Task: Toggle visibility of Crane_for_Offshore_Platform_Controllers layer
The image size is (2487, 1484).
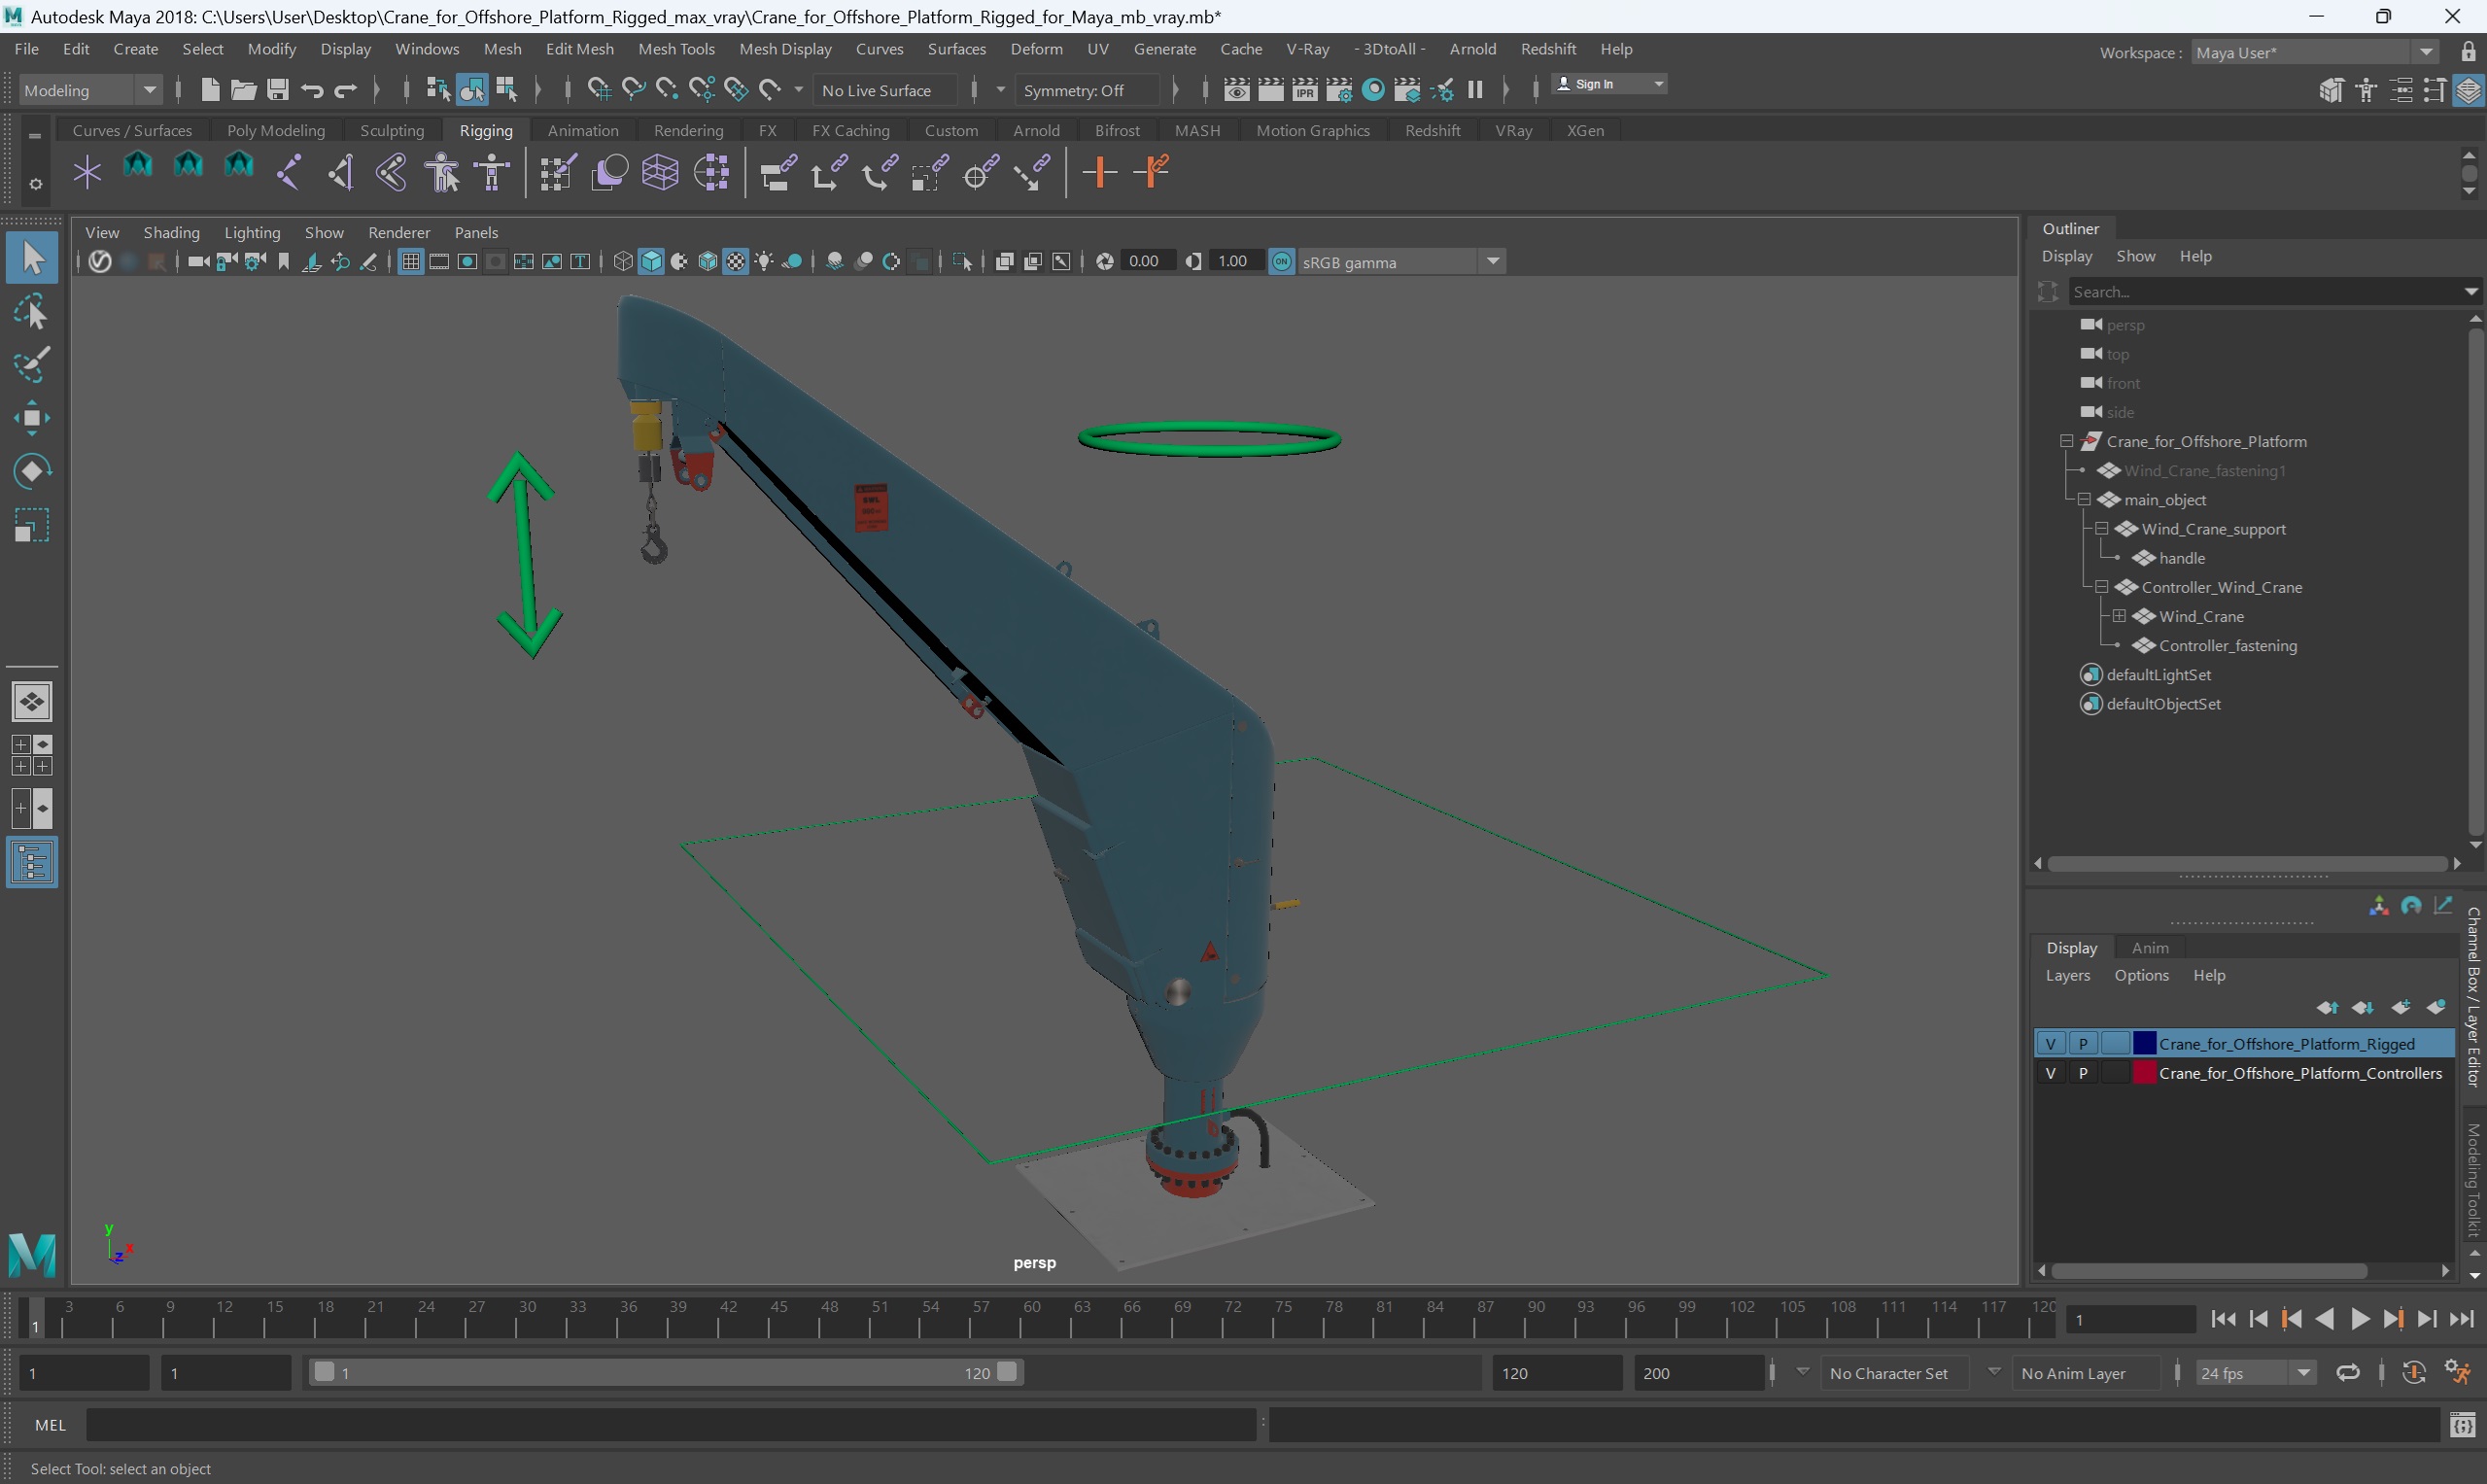Action: 2050,1072
